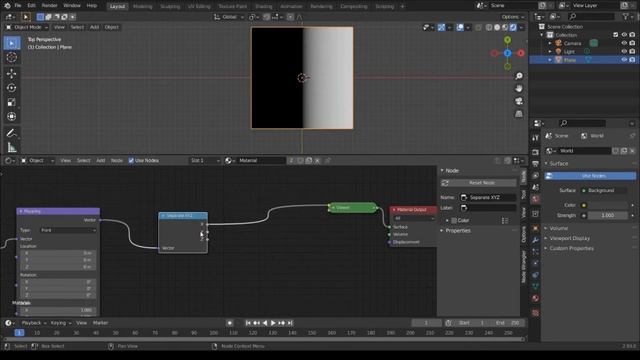This screenshot has height=360, width=640.
Task: Click the play animation button
Action: point(273,323)
